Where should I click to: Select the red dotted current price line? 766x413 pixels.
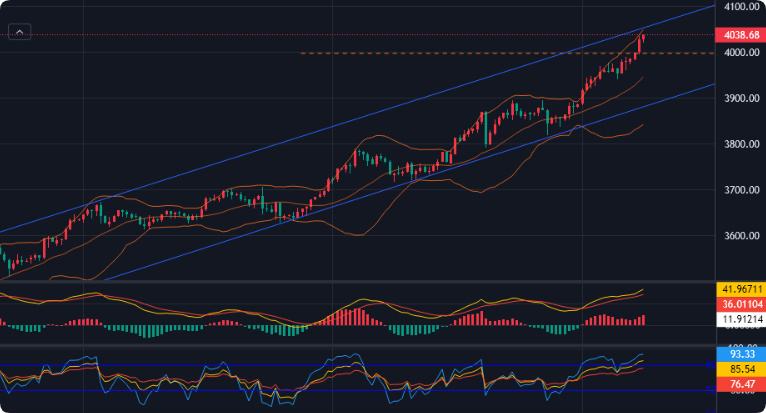(x=300, y=35)
